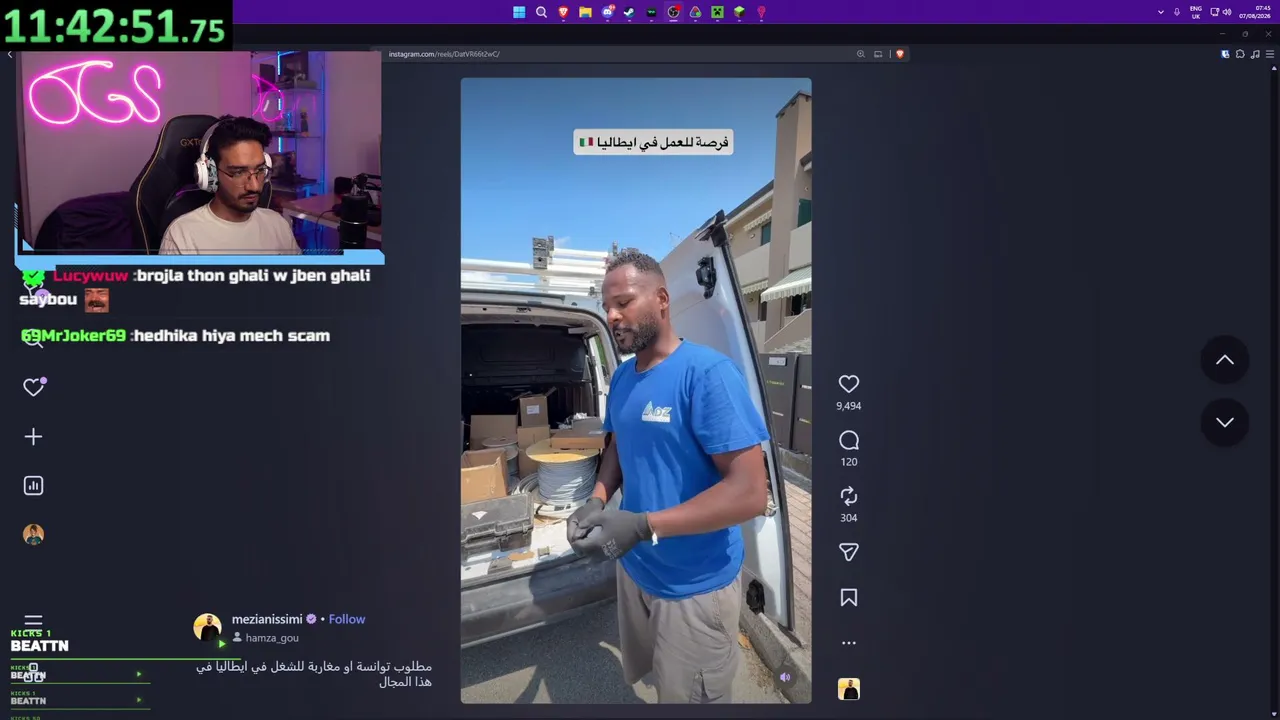This screenshot has height=720, width=1280.
Task: Mute the reel with the speaker button
Action: (x=785, y=677)
